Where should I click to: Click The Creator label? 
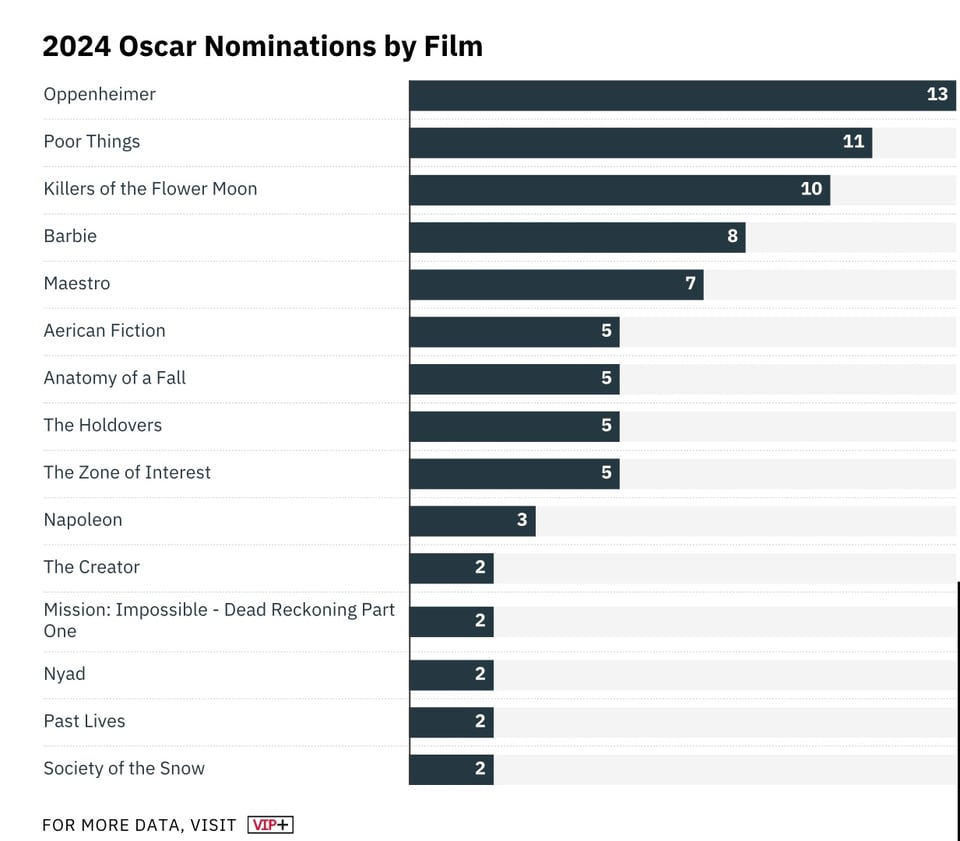pyautogui.click(x=91, y=567)
